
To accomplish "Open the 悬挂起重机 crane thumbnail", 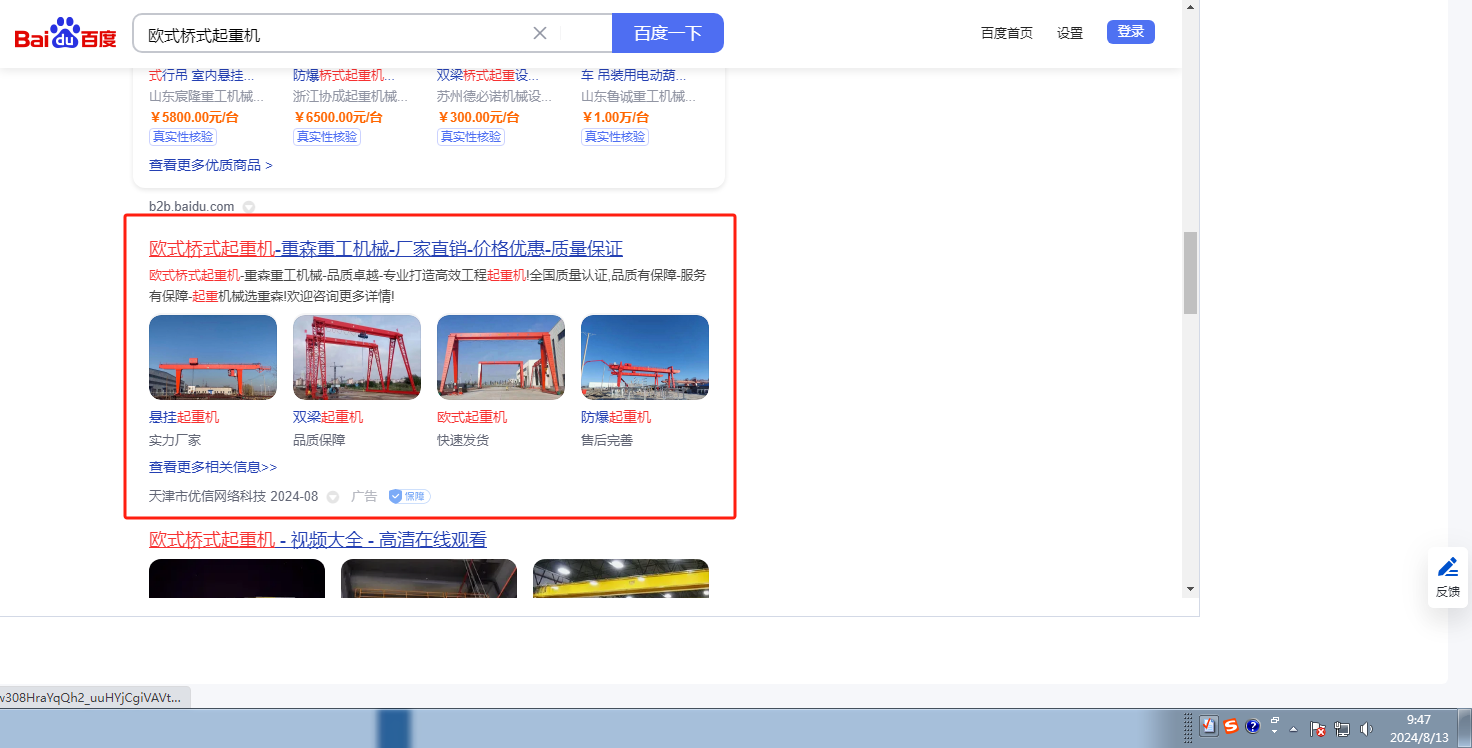I will (213, 358).
